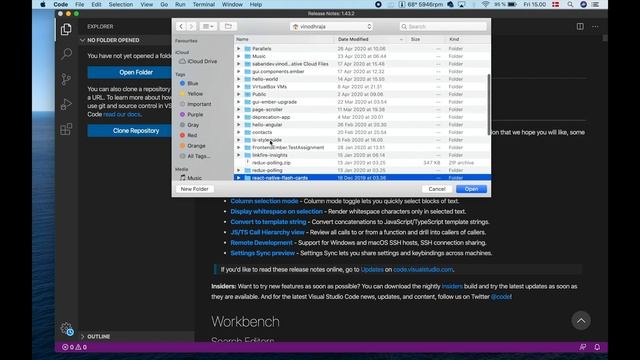Open the Selection menu
Screen dimensions: 640x360
[120, 4]
